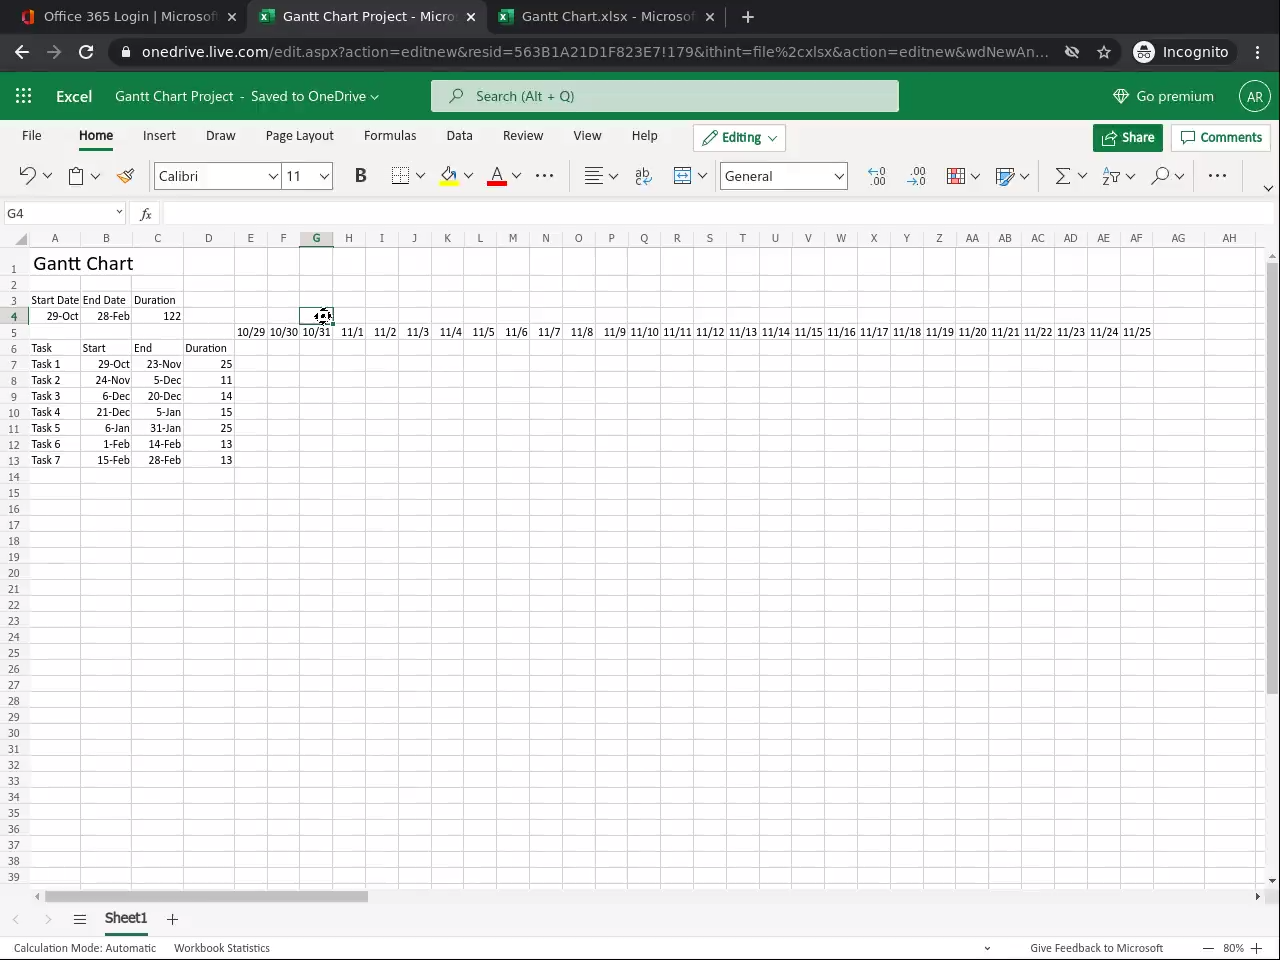Screen dimensions: 1280x960
Task: Select the Duration value 122 cell
Action: (x=158, y=316)
